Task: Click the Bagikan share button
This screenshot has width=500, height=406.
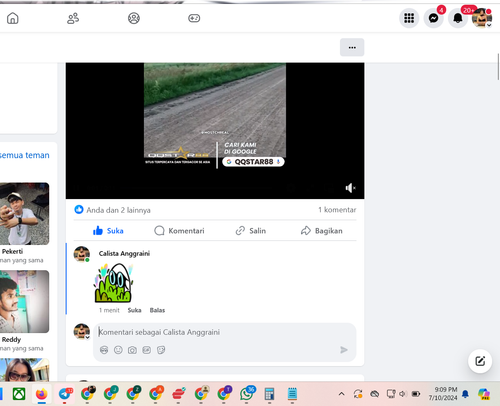Action: (321, 231)
